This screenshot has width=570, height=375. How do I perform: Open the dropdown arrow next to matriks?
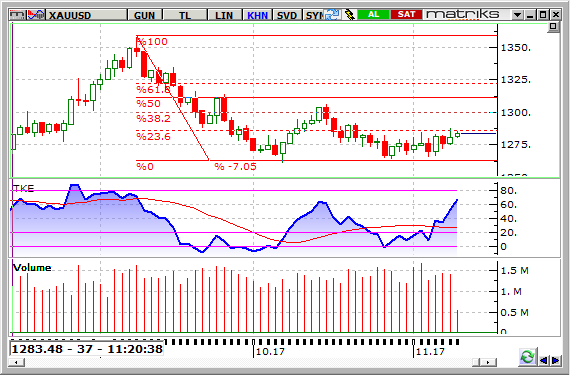click(517, 15)
